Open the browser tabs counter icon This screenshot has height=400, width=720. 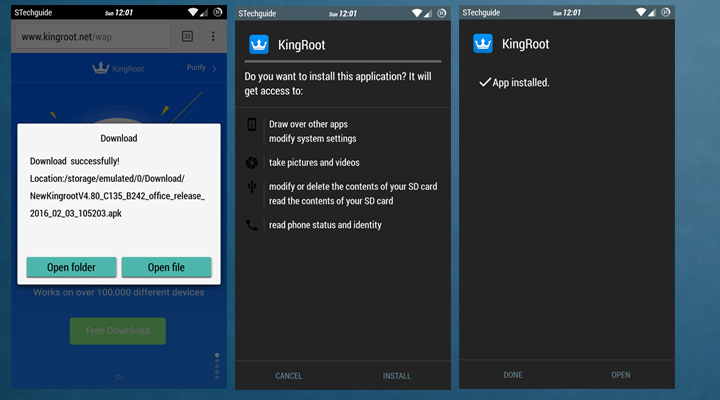187,36
